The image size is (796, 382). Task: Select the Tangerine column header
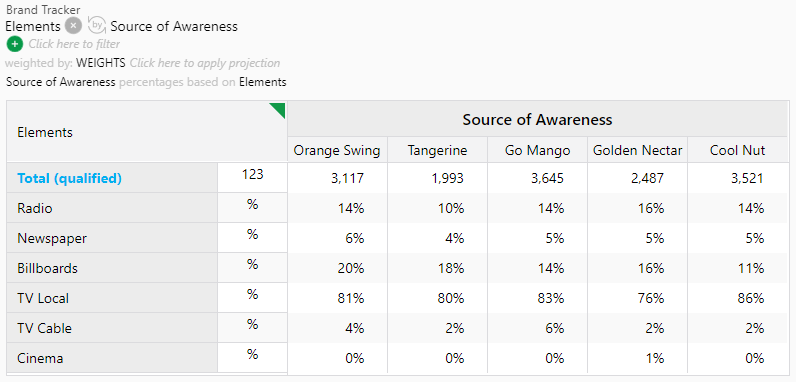[437, 150]
